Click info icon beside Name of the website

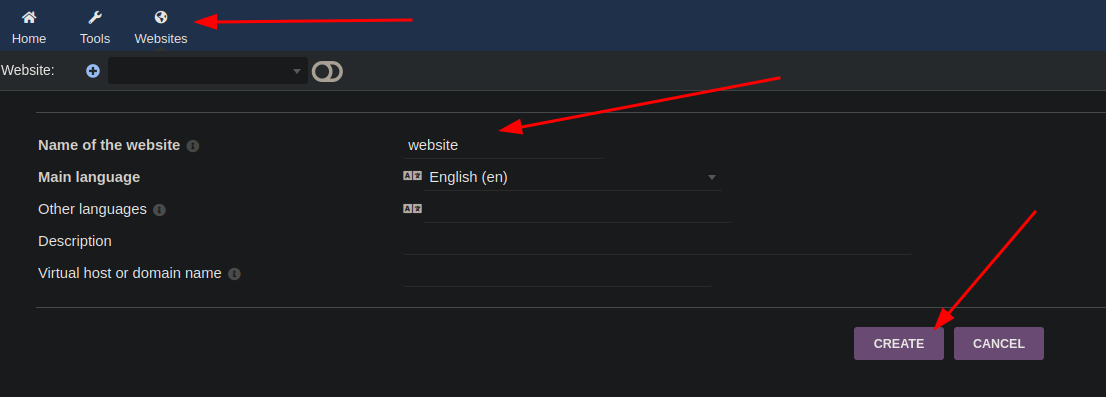pyautogui.click(x=193, y=146)
